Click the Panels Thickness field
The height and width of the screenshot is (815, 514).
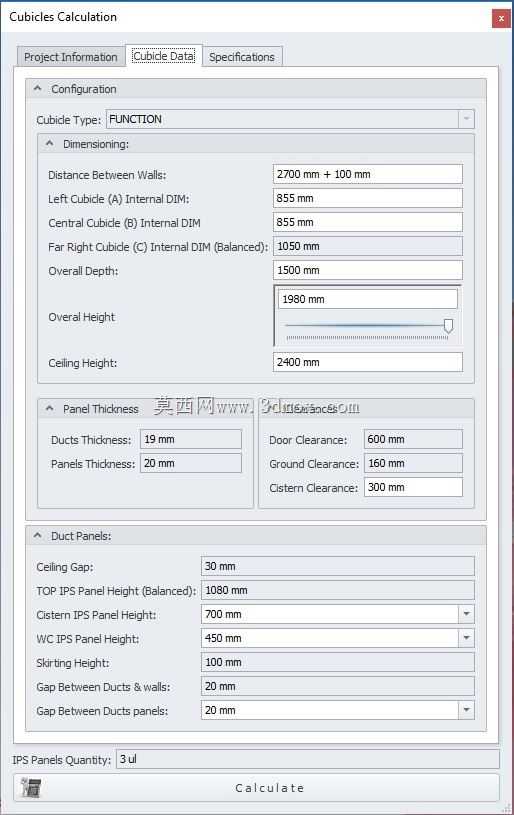pos(191,463)
